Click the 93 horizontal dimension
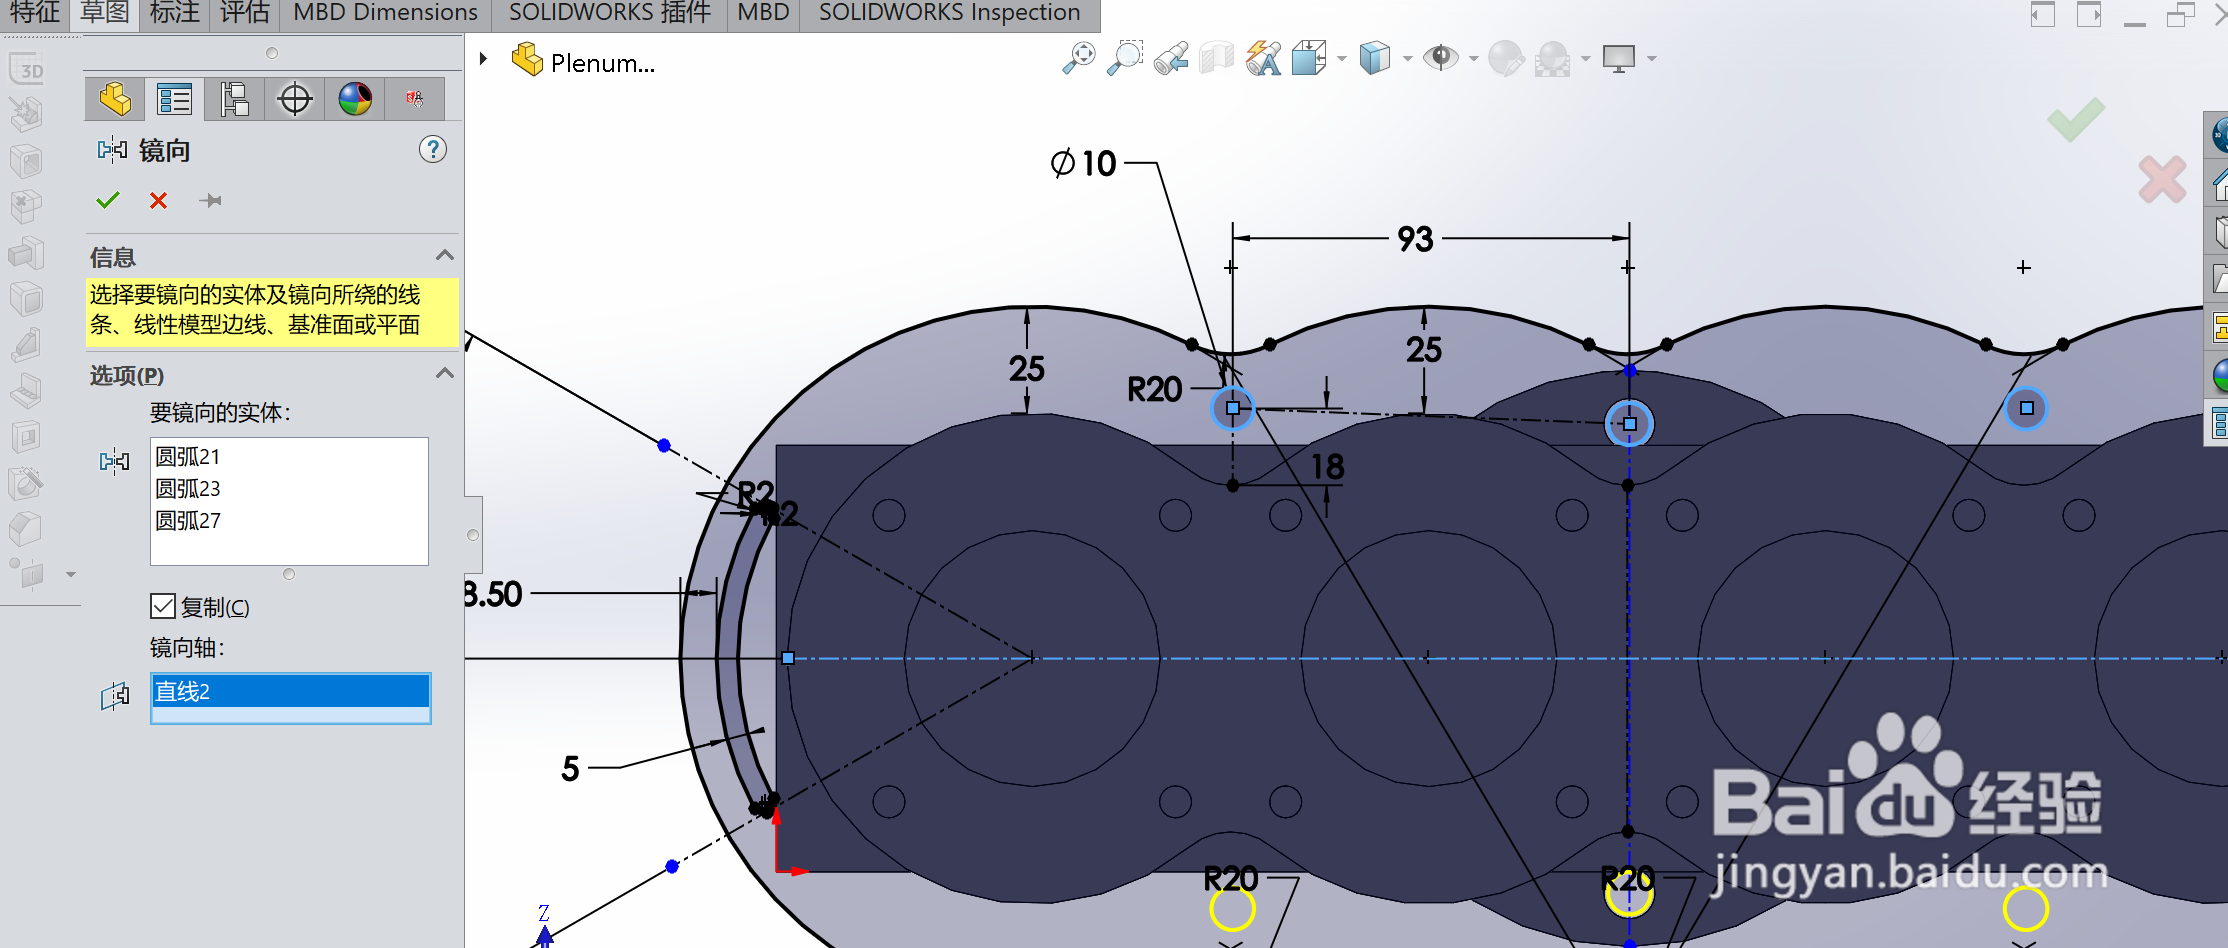2228x948 pixels. pos(1416,240)
